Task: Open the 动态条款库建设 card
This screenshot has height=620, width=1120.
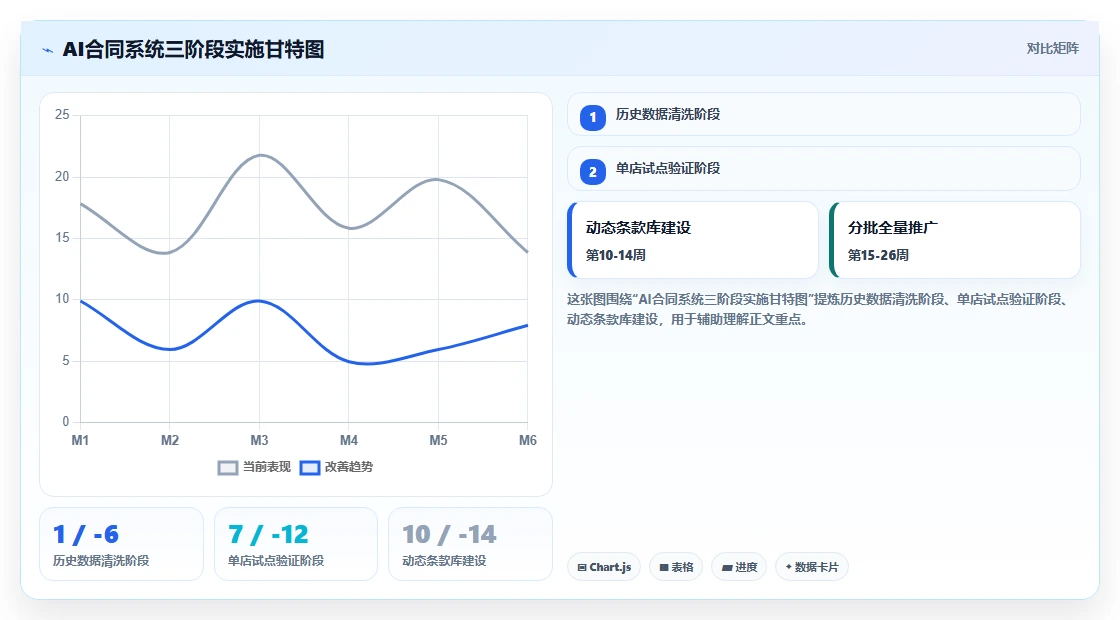Action: [692, 240]
